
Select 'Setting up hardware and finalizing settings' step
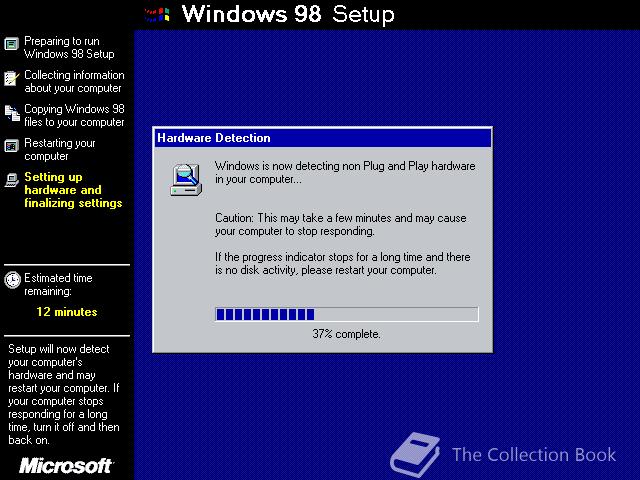[x=73, y=190]
